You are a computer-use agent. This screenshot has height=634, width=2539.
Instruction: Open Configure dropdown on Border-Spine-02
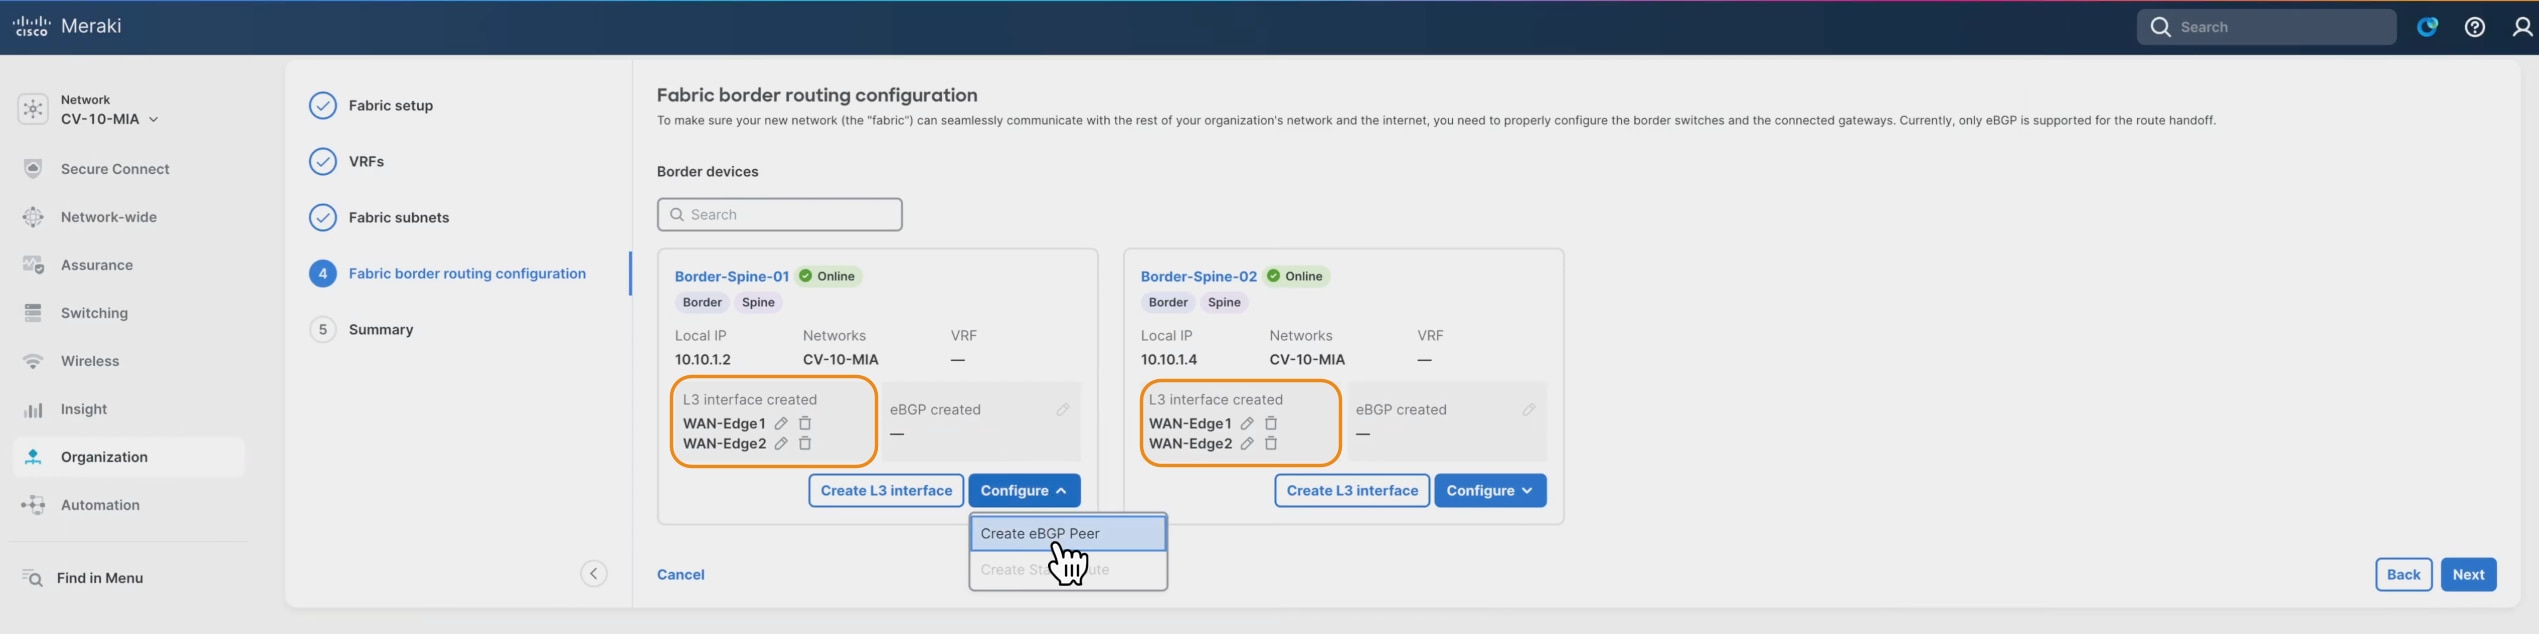tap(1490, 490)
